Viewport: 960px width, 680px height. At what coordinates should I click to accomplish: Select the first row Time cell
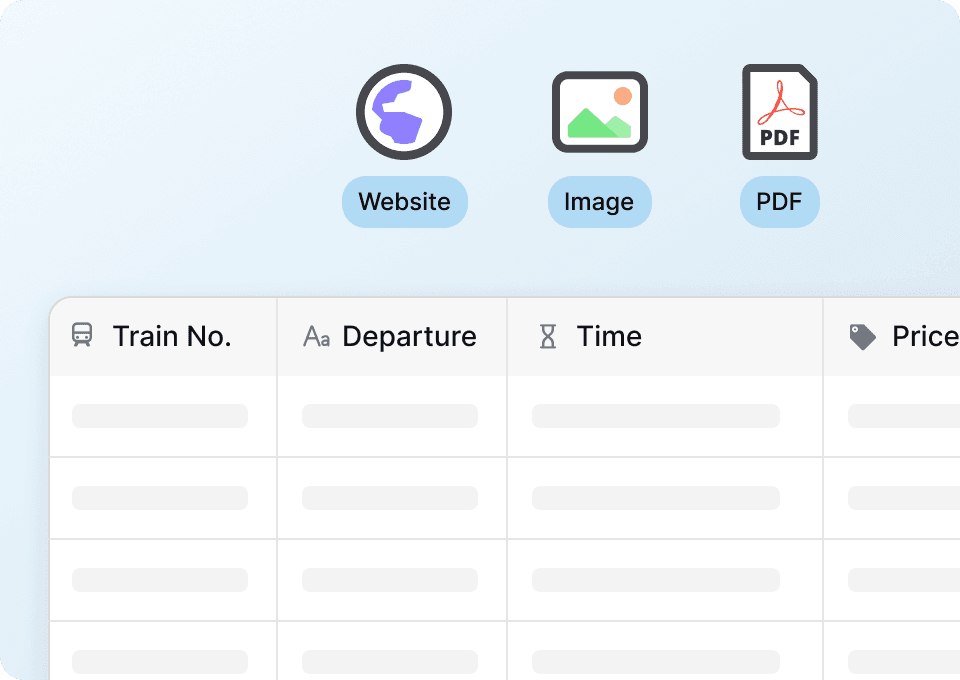point(656,416)
